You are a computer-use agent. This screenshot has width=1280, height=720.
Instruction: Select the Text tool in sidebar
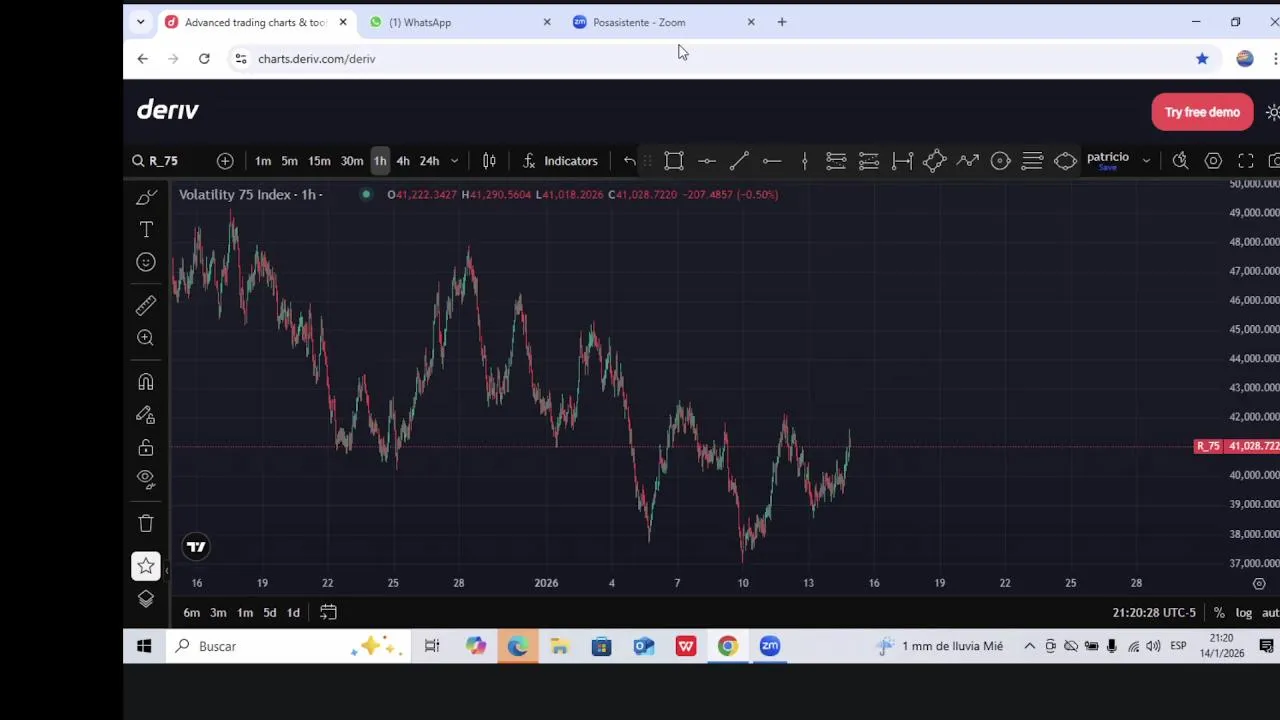146,230
